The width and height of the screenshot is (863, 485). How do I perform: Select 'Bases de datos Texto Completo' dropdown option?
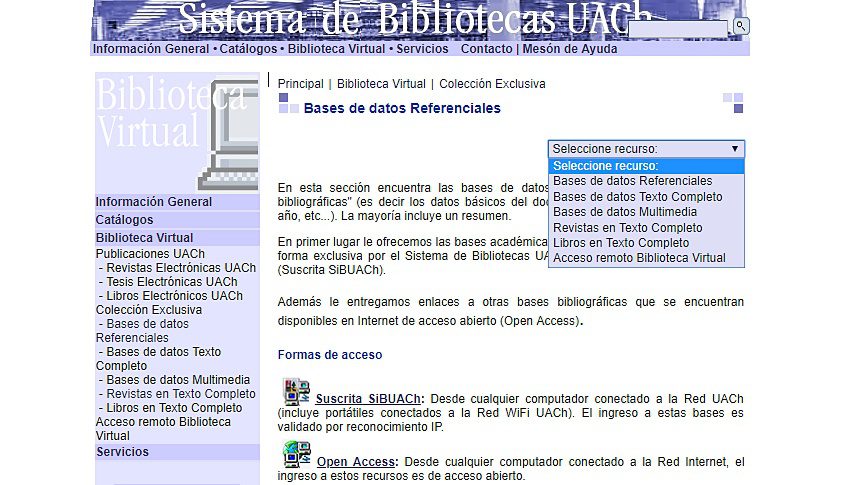[x=646, y=197]
